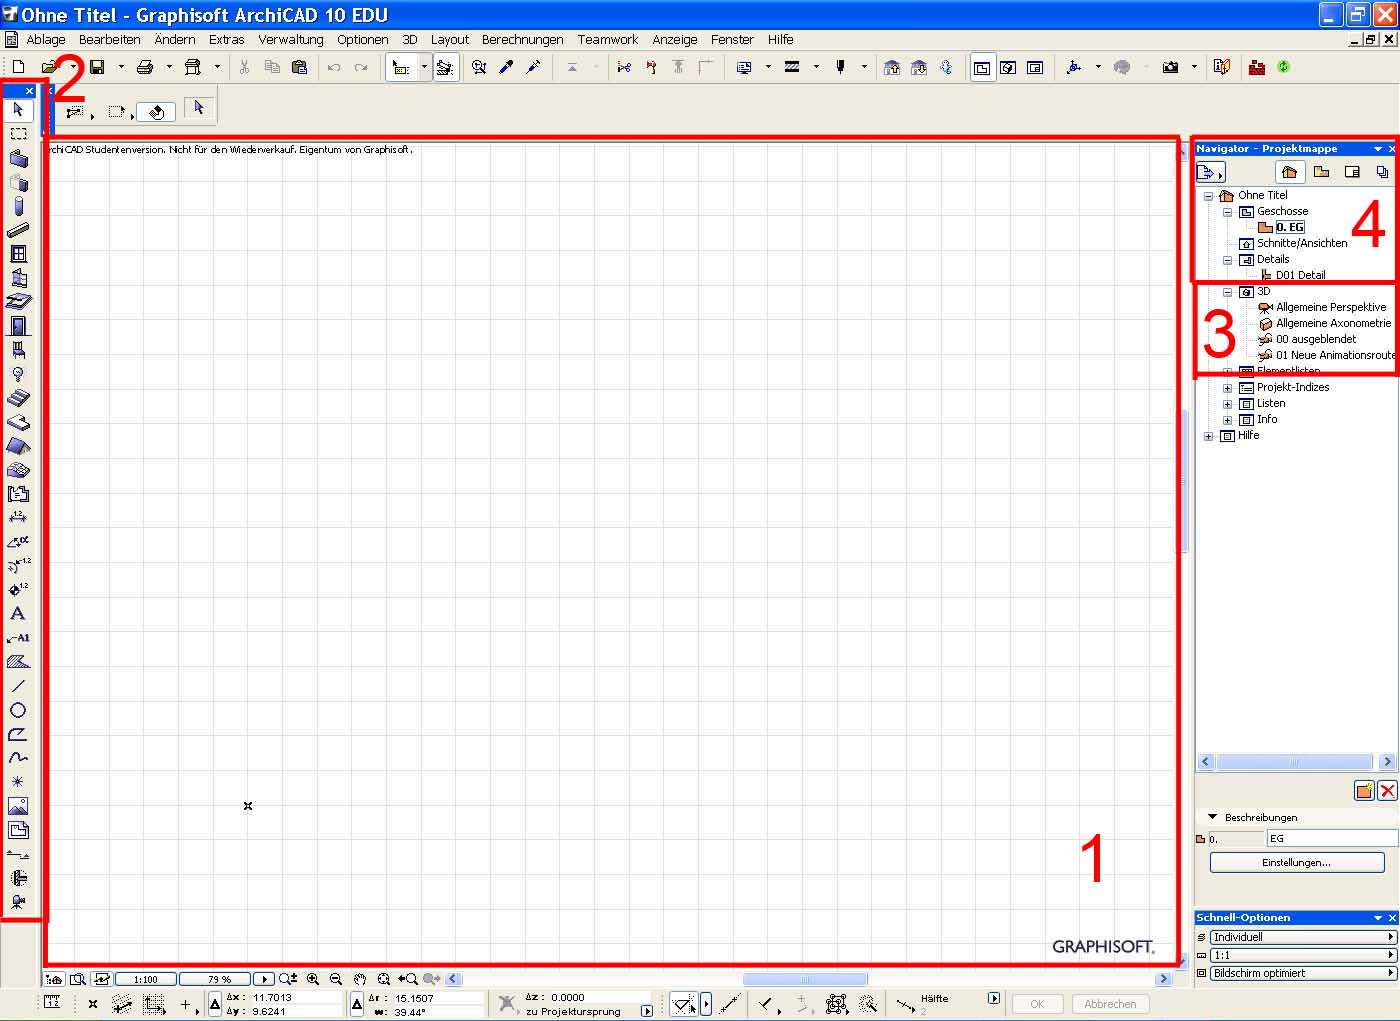Pick the Circle/Arc tool
The width and height of the screenshot is (1400, 1021).
click(18, 710)
